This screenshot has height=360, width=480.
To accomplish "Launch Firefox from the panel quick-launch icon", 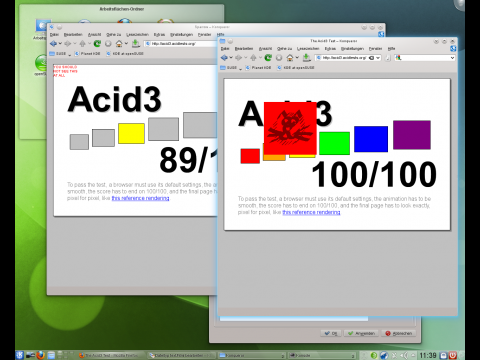I will (40, 355).
